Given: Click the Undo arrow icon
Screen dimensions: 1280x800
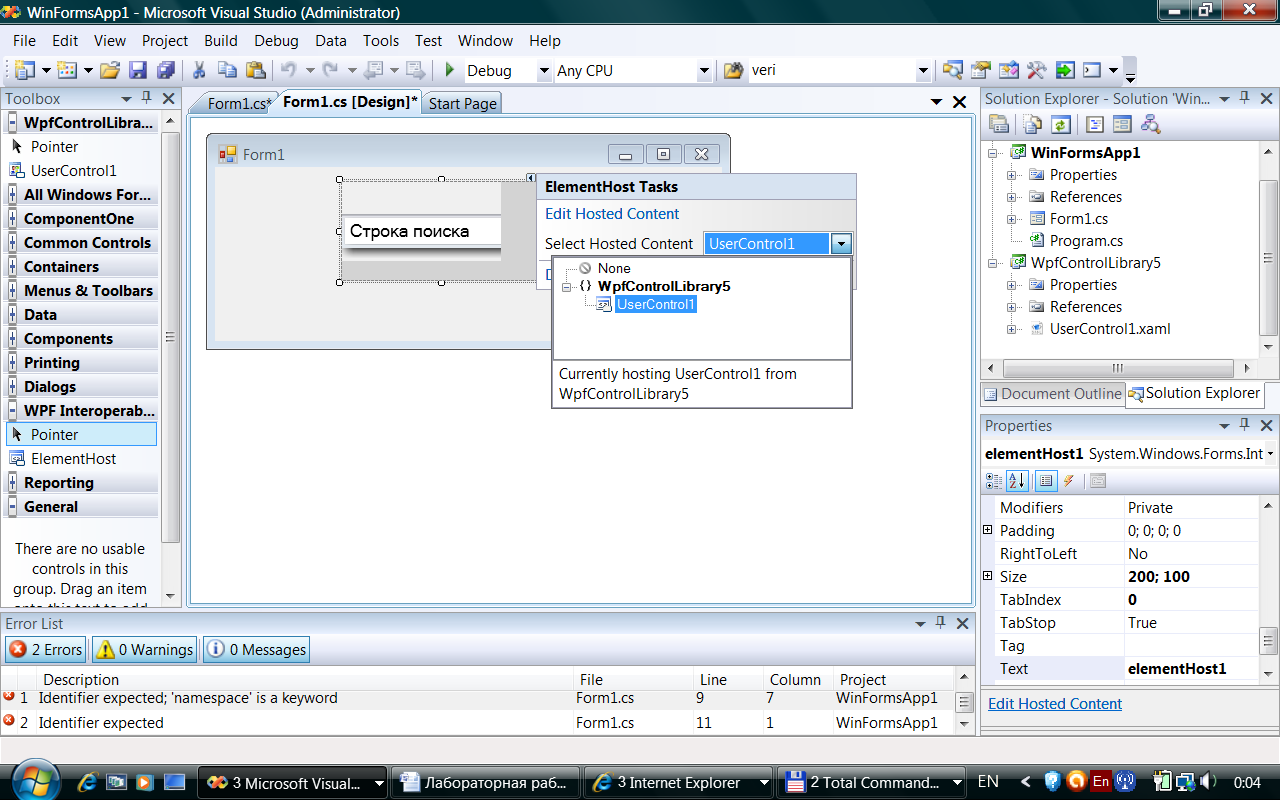Looking at the screenshot, I should point(288,70).
